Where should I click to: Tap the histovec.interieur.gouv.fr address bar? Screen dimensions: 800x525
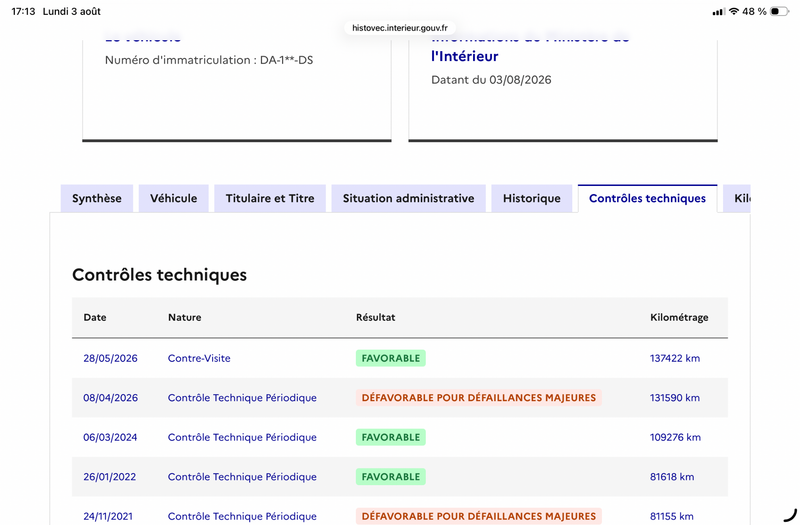click(x=400, y=28)
